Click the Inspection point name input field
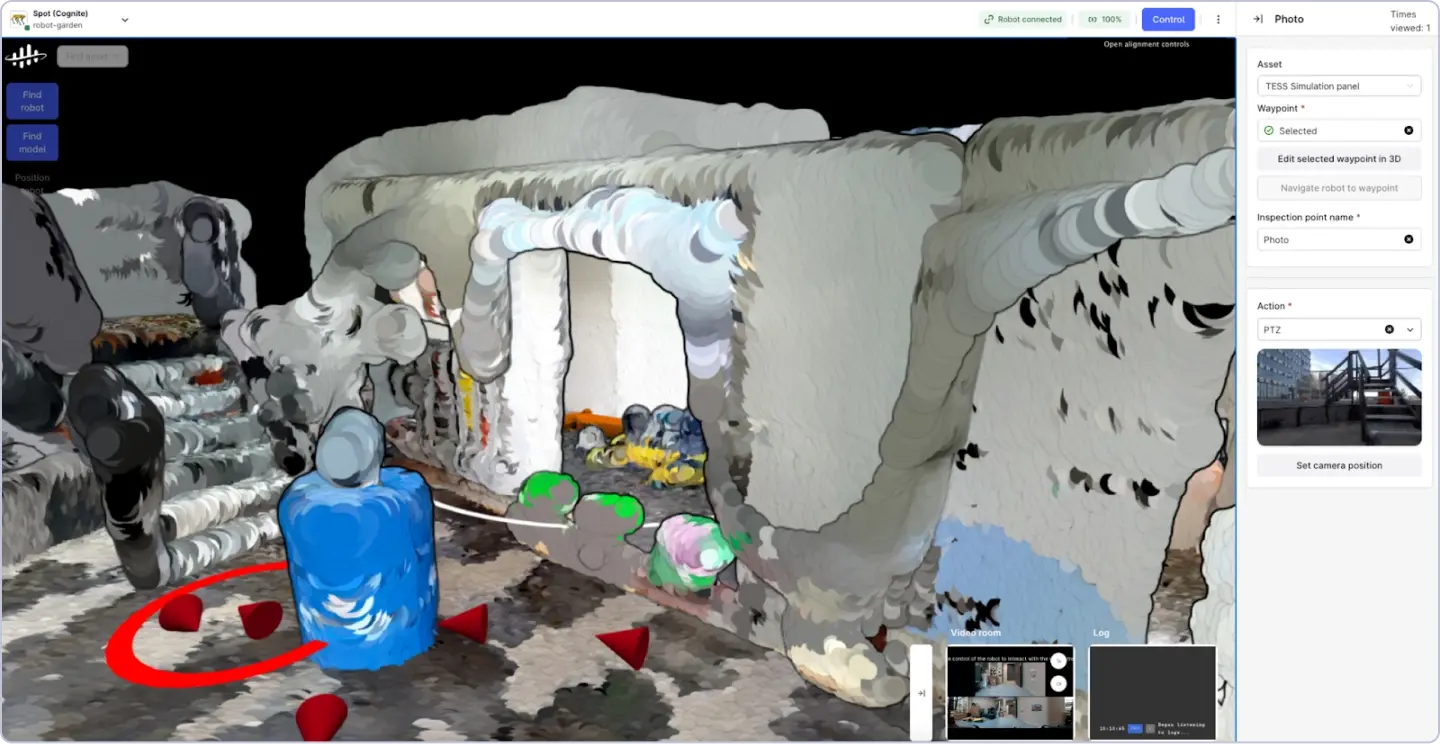 (x=1339, y=240)
